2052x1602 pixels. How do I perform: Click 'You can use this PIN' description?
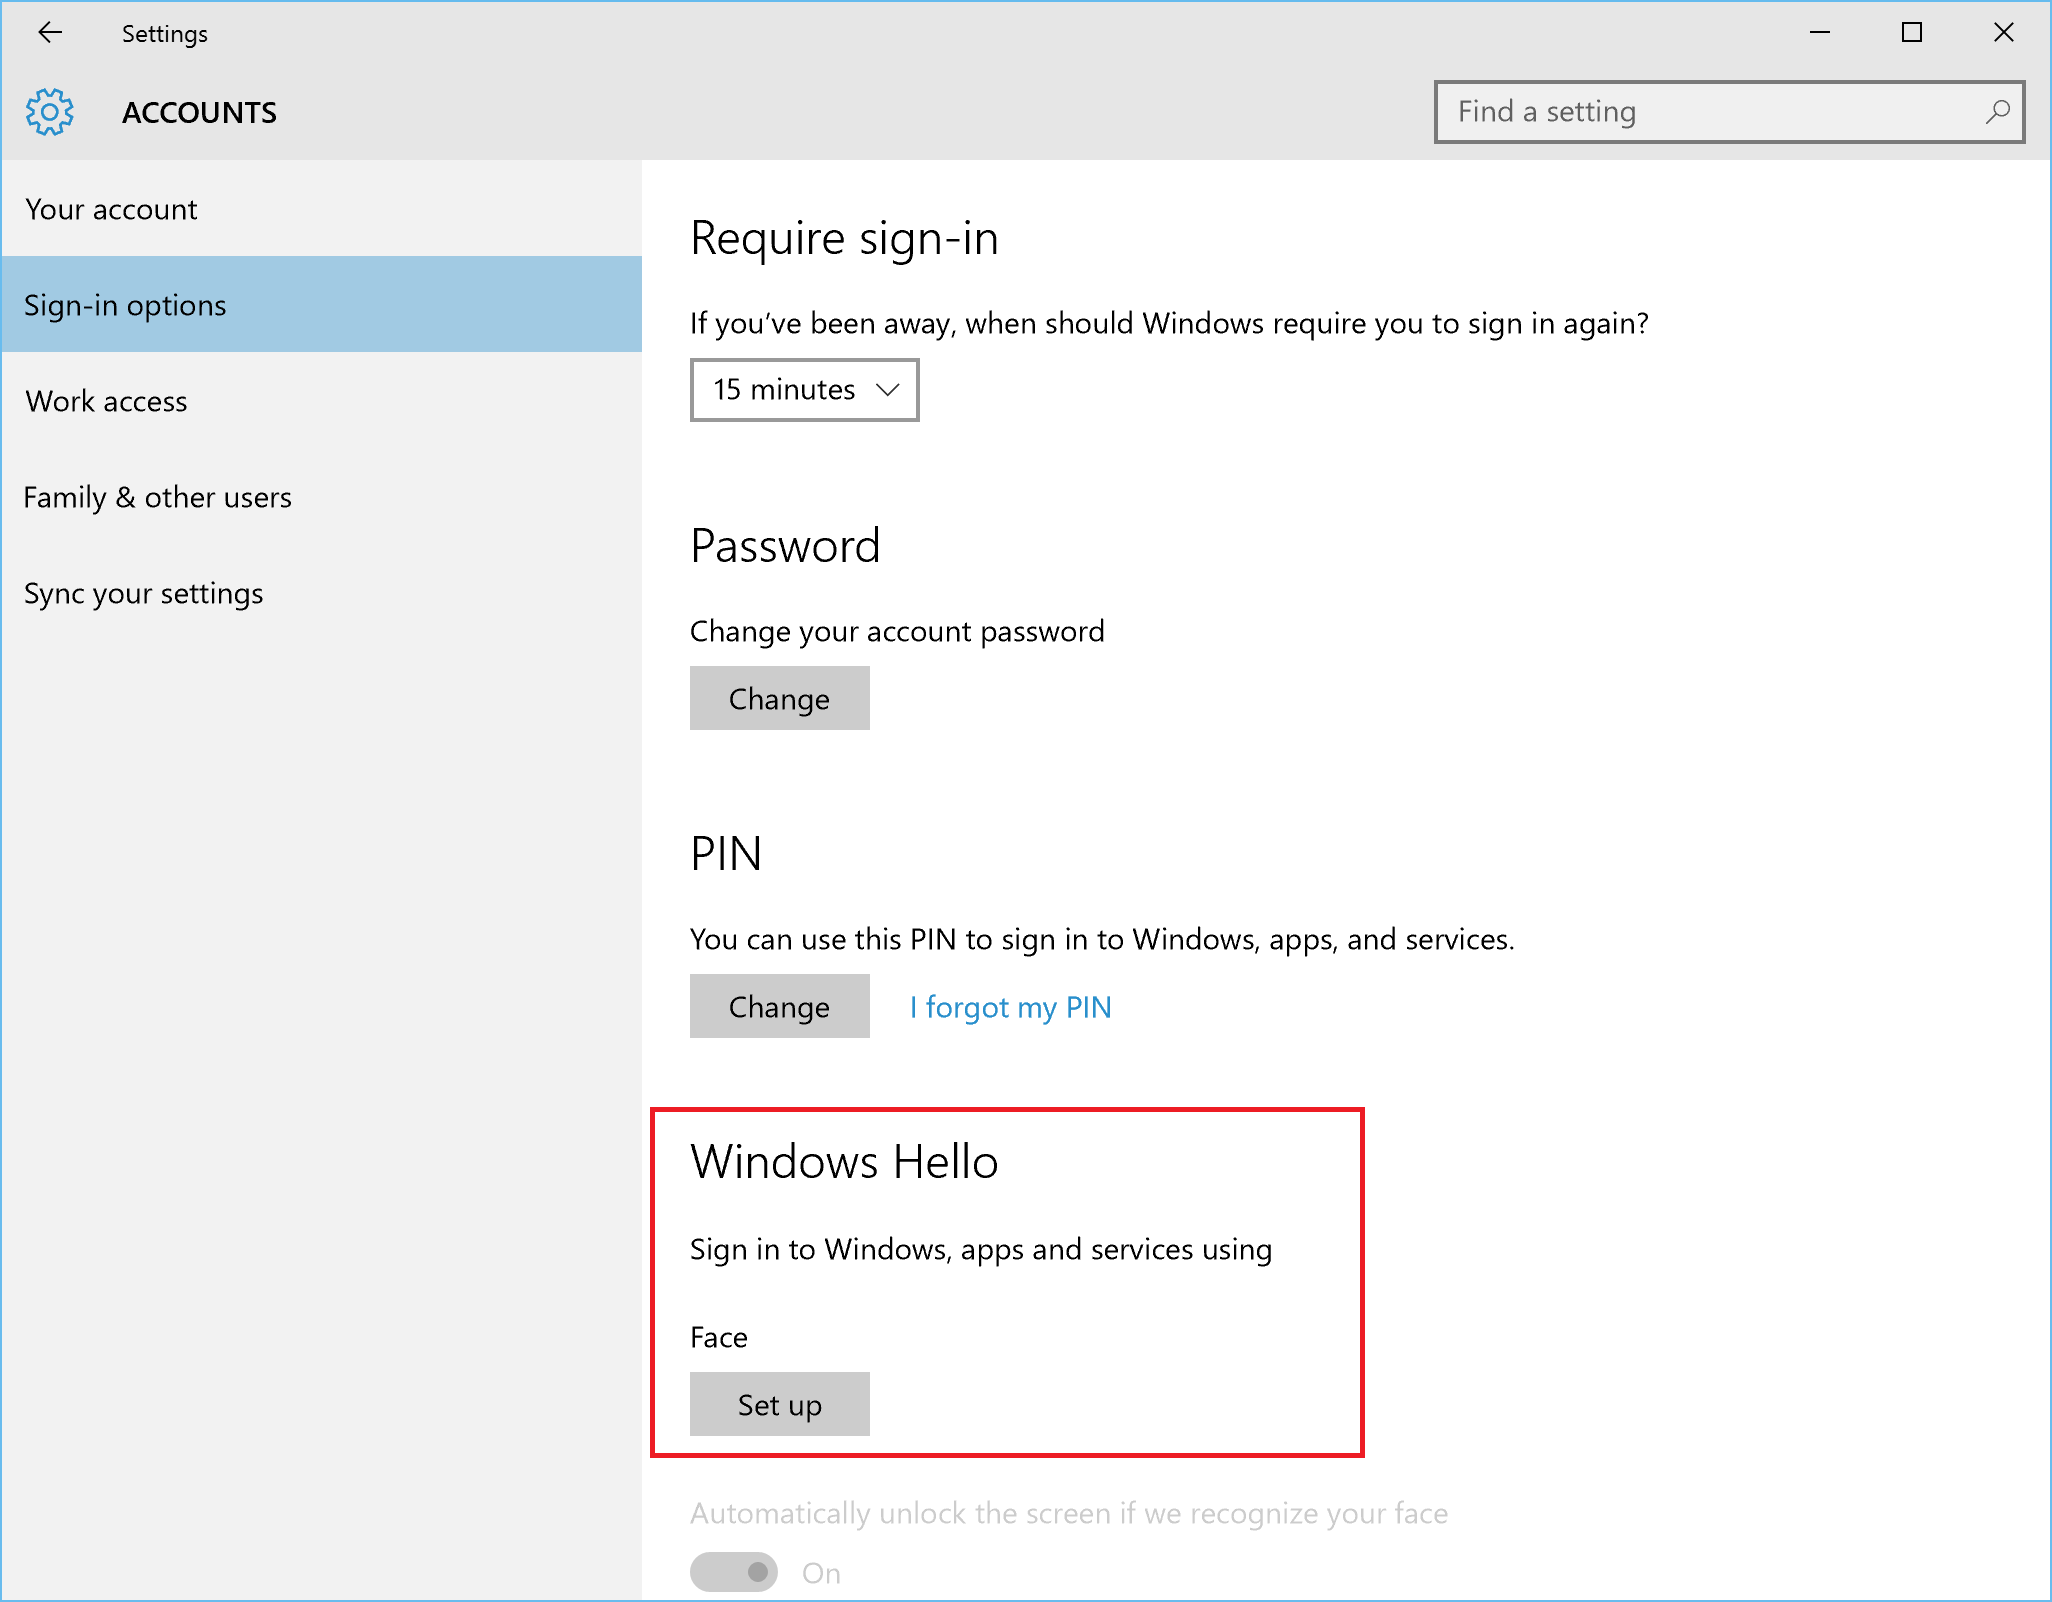[1102, 940]
